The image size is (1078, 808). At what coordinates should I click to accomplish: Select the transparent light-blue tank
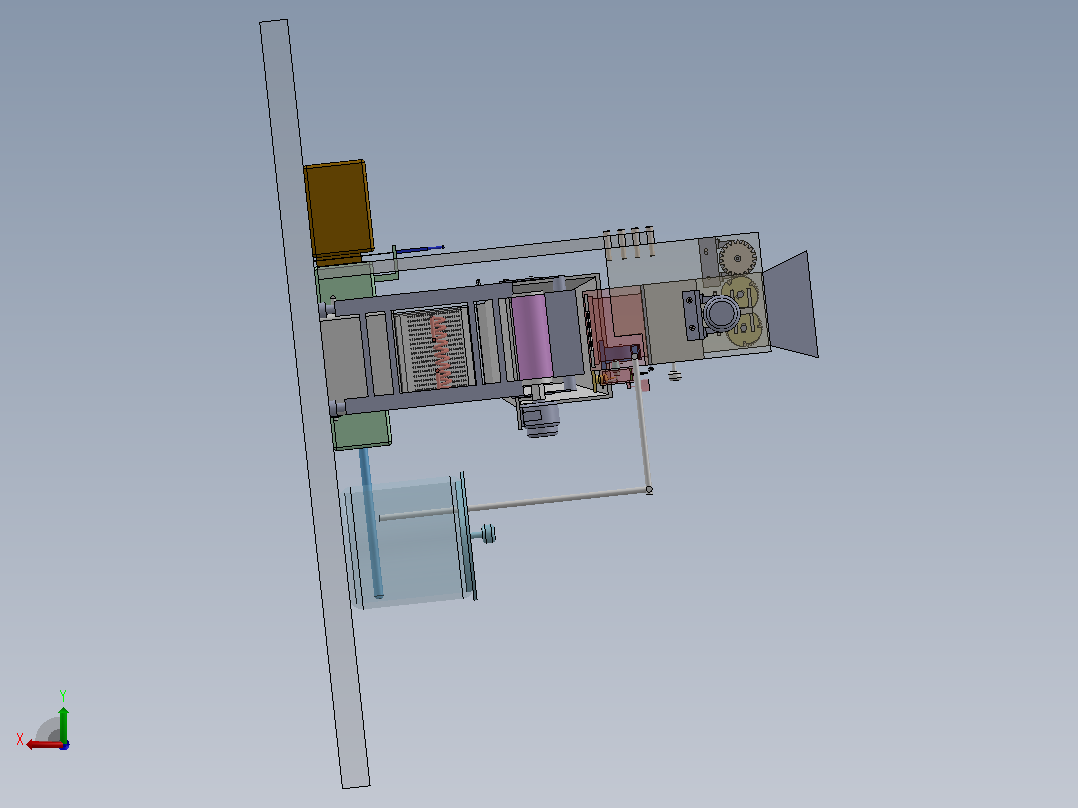click(410, 543)
